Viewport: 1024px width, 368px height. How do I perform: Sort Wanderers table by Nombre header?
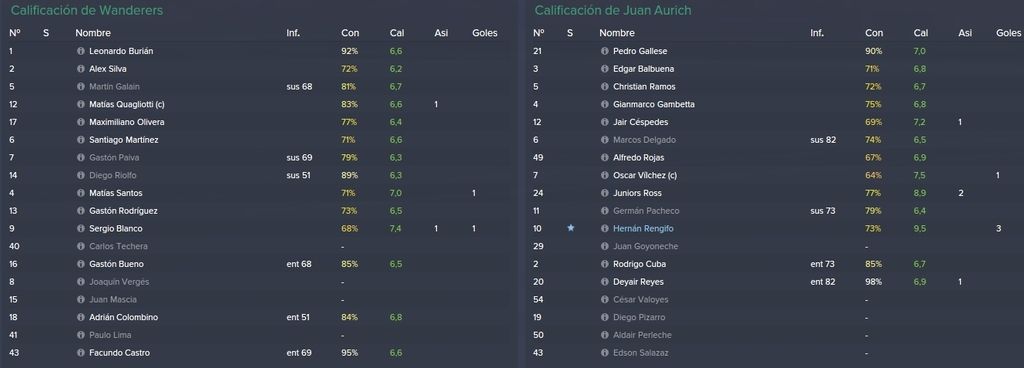coord(93,33)
